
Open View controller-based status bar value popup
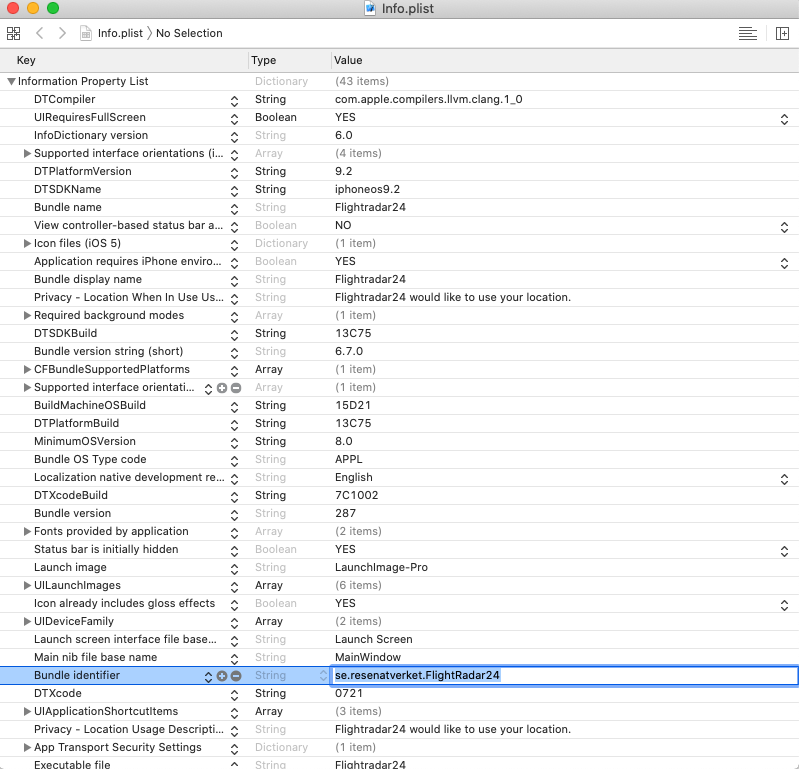point(784,227)
